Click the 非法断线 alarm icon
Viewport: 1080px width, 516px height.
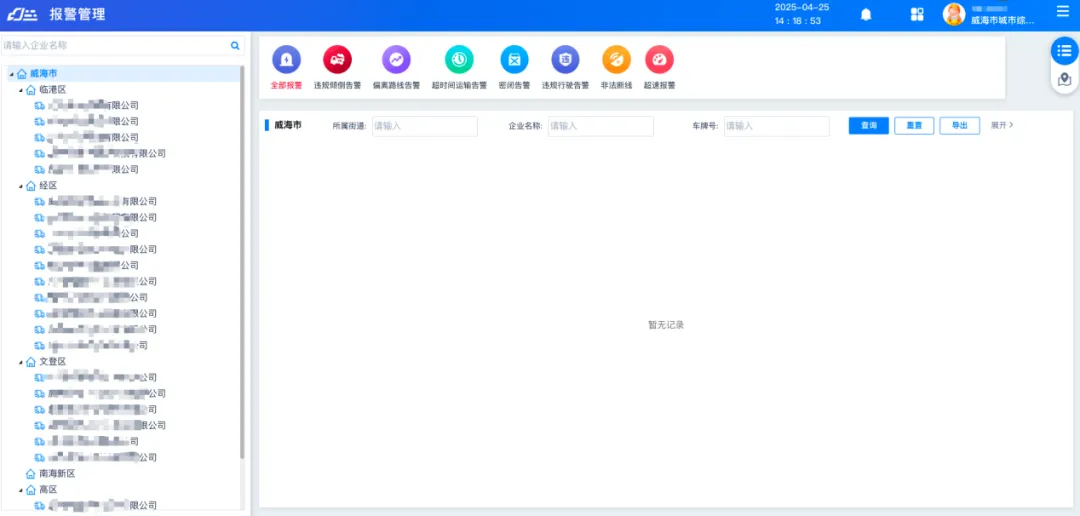tap(616, 60)
